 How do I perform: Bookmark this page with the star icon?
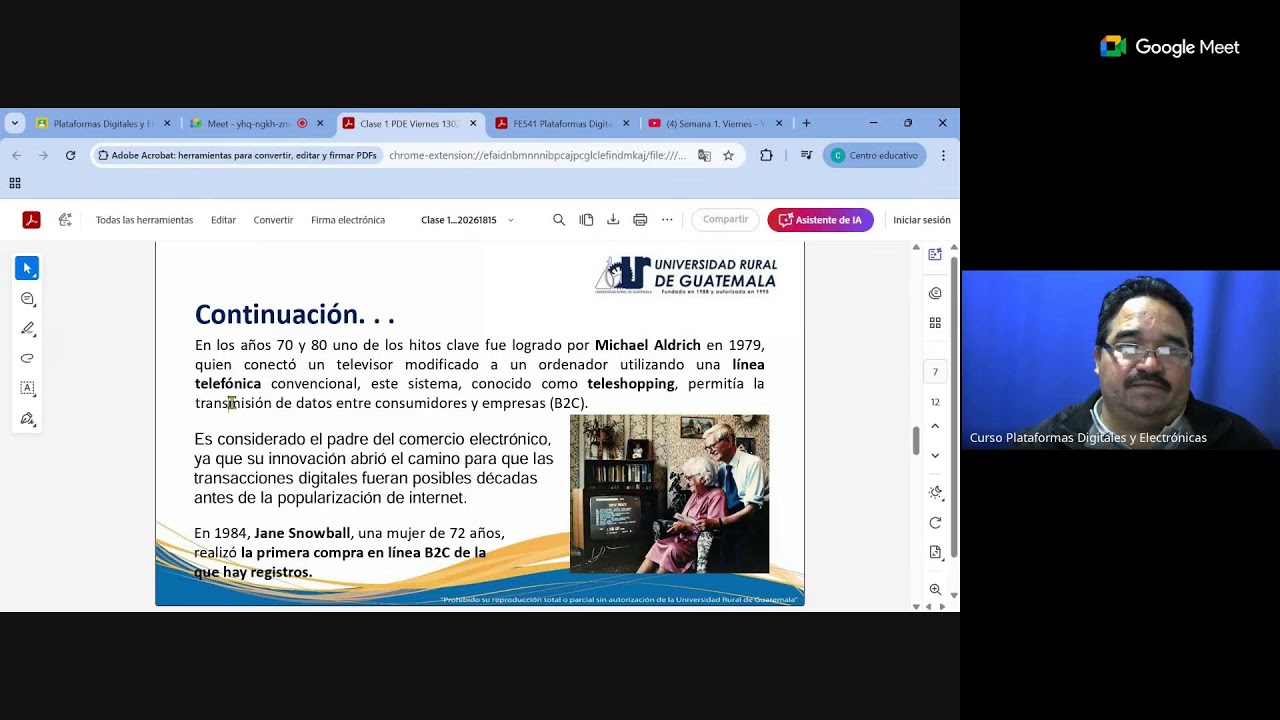tap(728, 155)
